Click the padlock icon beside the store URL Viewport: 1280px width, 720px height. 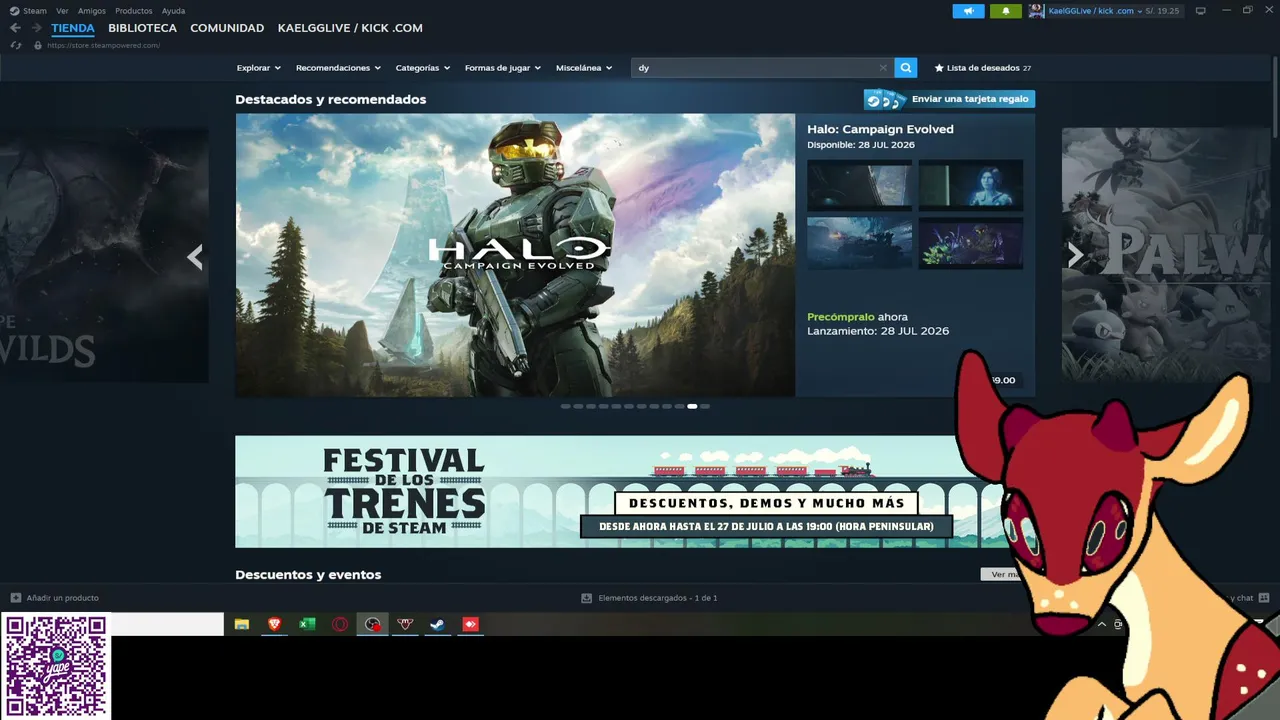[x=38, y=45]
